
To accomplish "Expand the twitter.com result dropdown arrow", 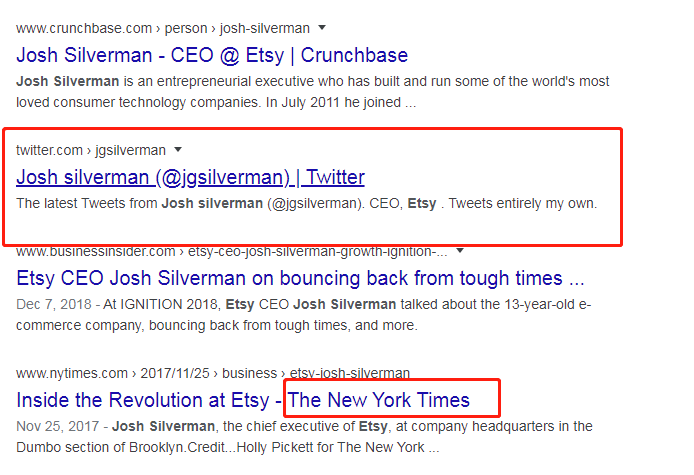I will coord(178,150).
